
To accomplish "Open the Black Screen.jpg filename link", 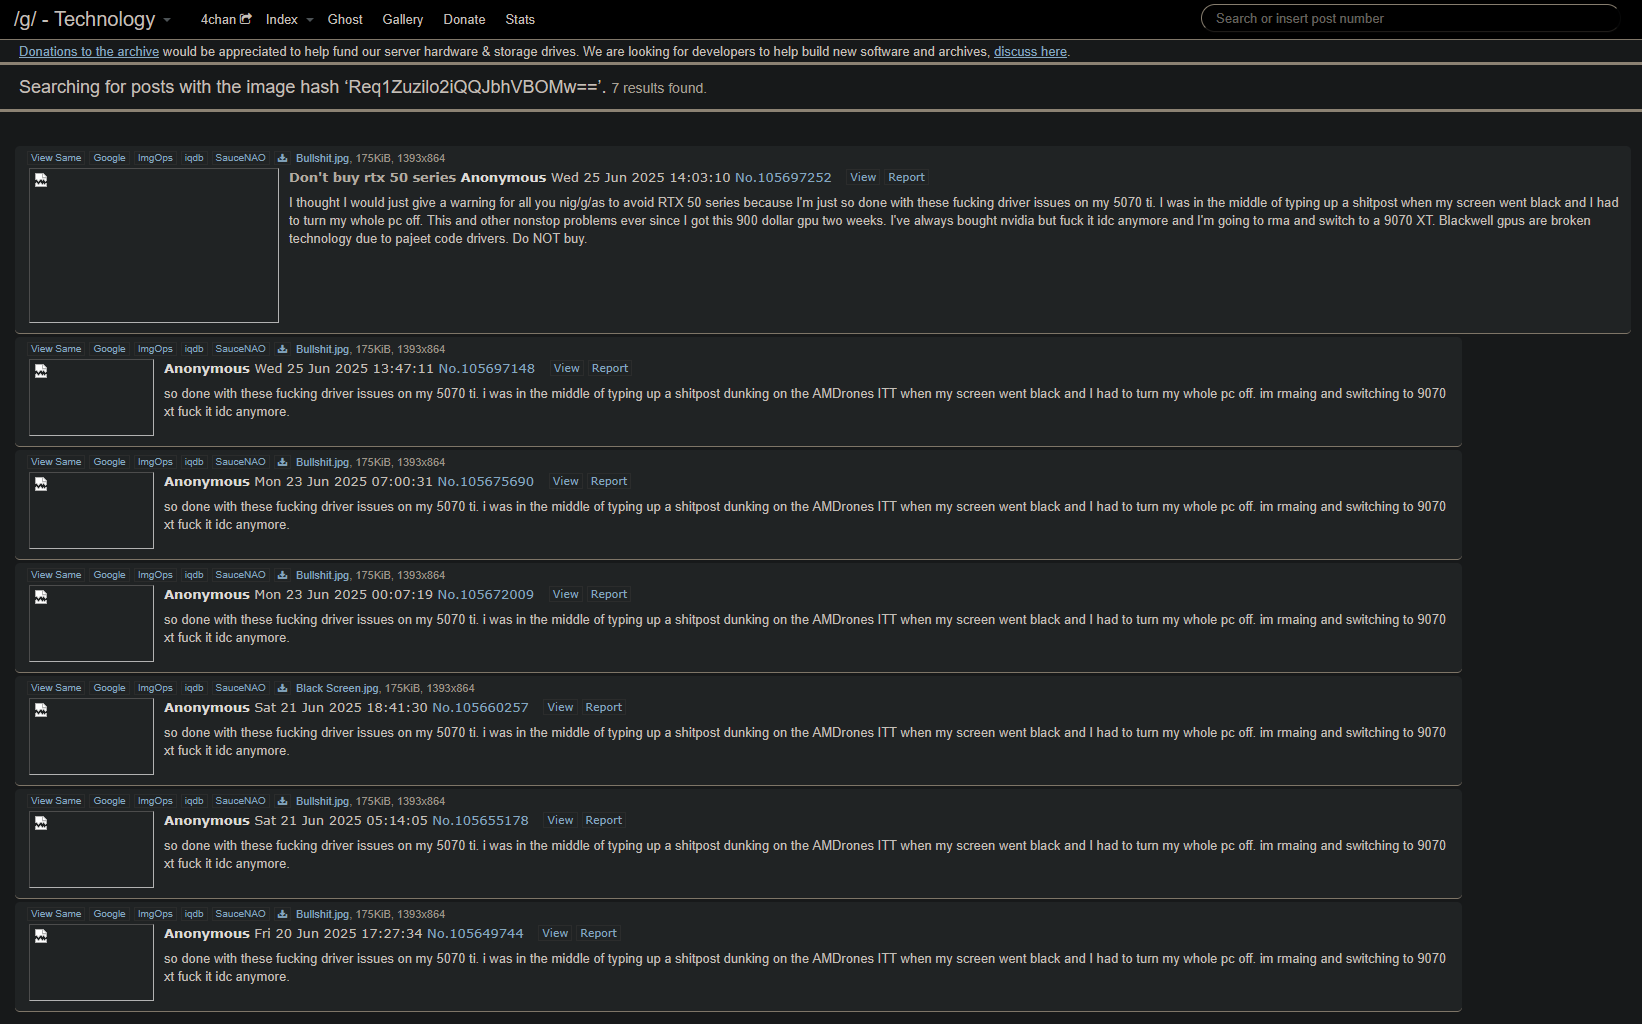I will coord(337,688).
